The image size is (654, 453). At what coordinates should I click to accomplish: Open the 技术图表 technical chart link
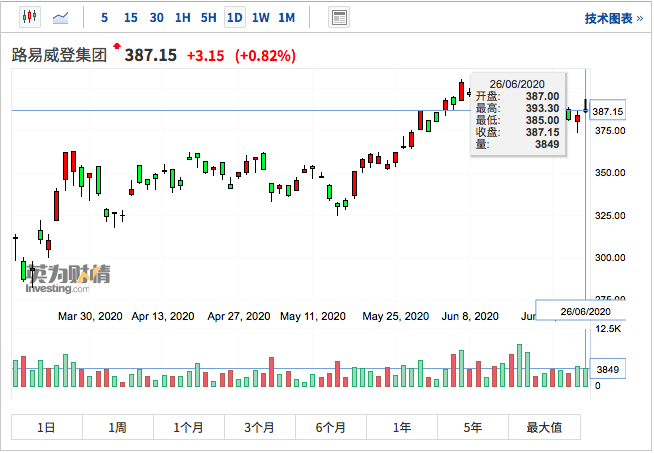point(614,18)
